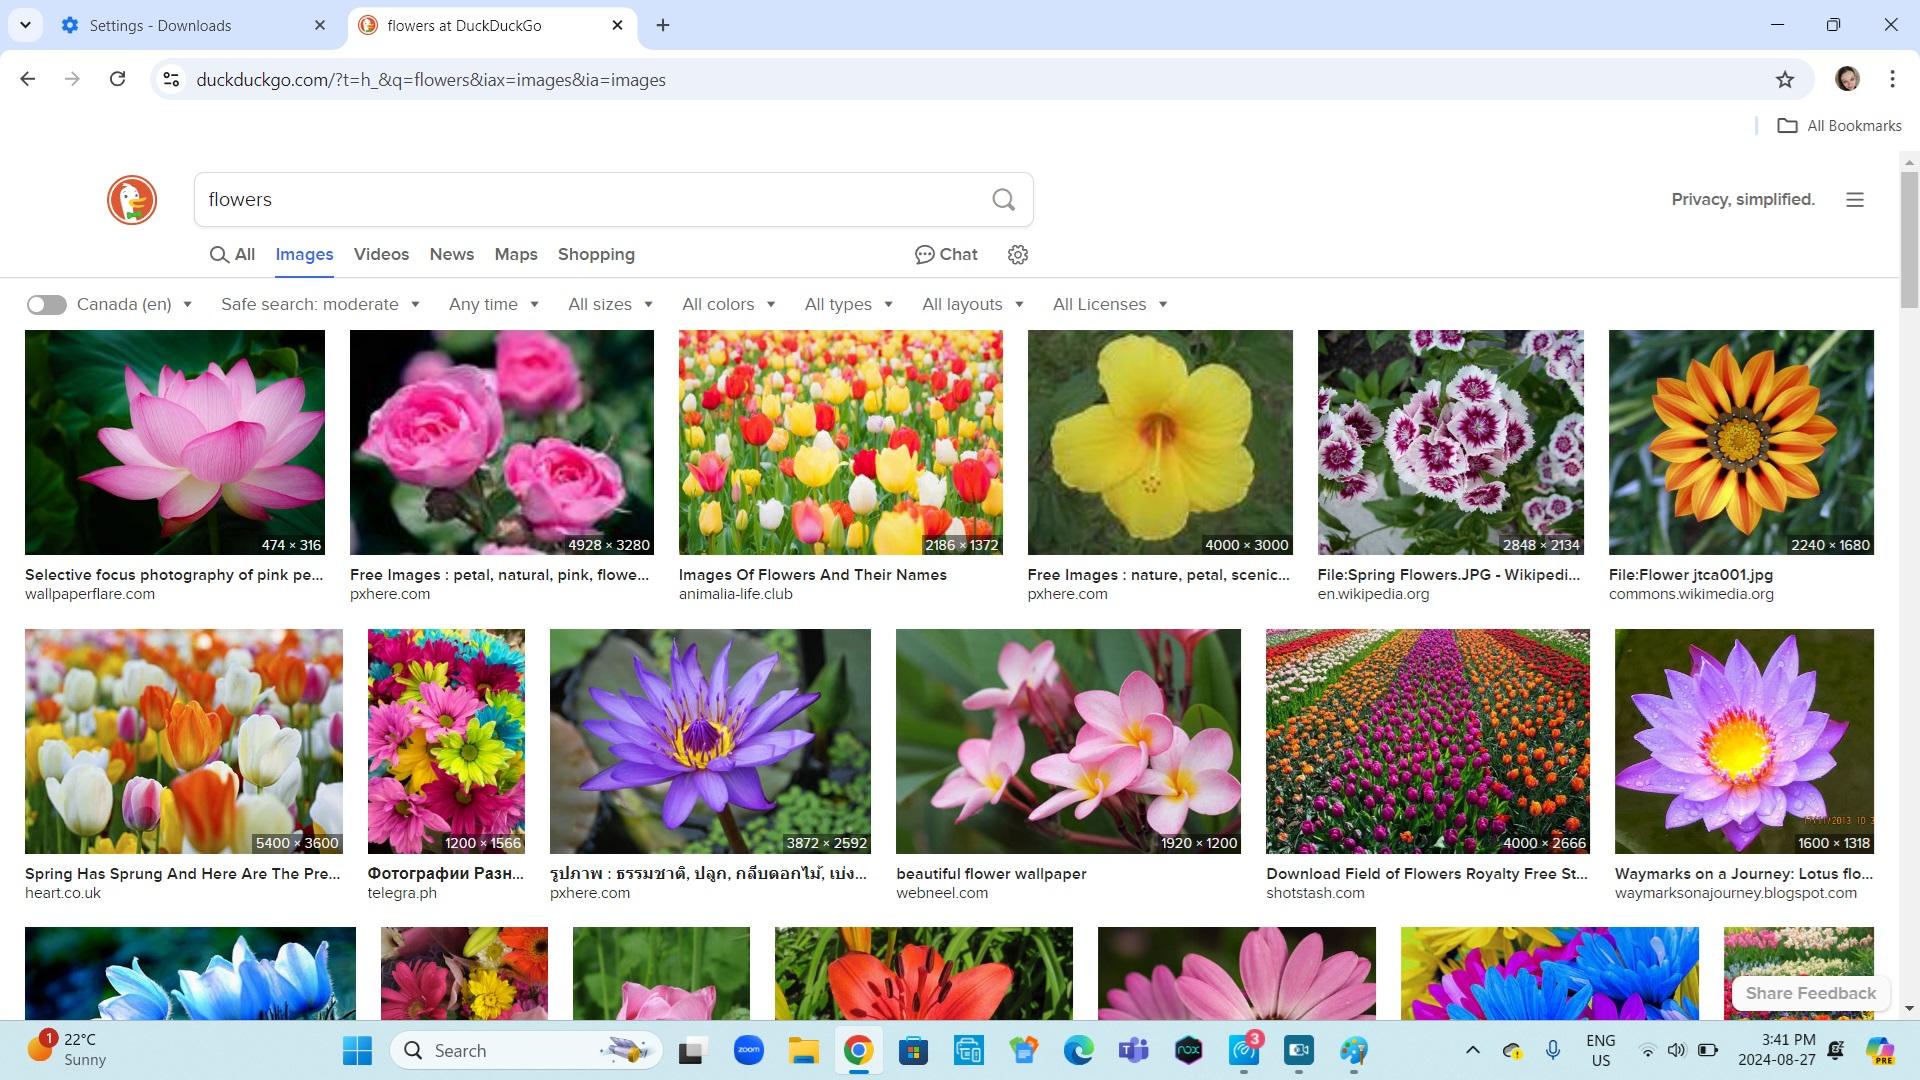Viewport: 1920px width, 1080px height.
Task: Open Safe search: moderate dropdown
Action: (320, 305)
